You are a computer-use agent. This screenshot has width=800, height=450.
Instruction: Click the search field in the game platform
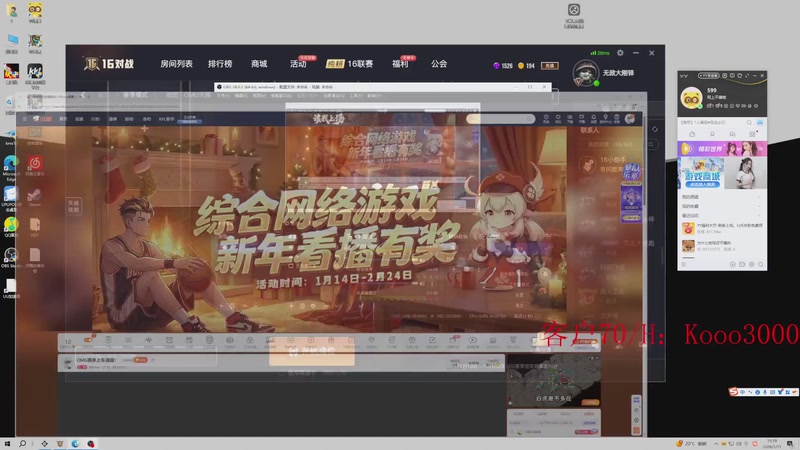click(x=500, y=118)
